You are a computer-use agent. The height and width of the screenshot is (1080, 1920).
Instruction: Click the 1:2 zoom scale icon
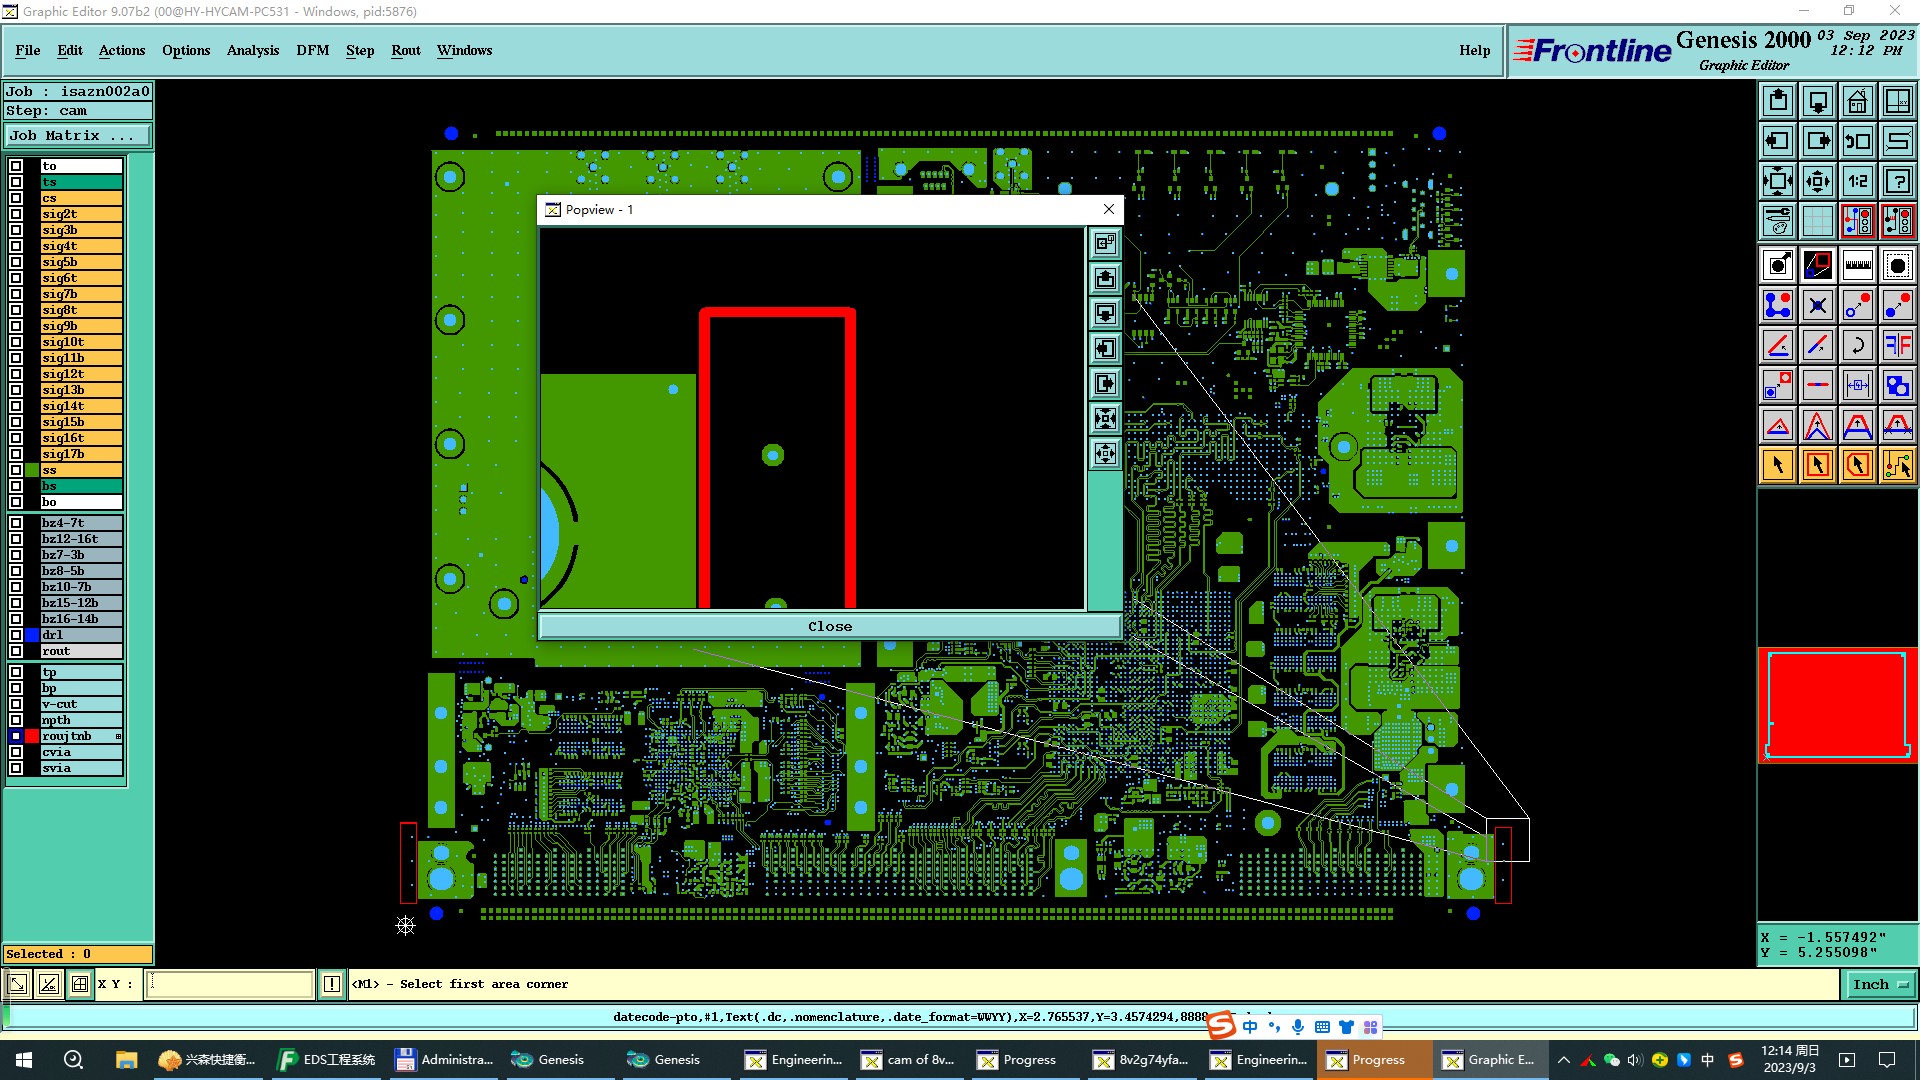coord(1857,181)
